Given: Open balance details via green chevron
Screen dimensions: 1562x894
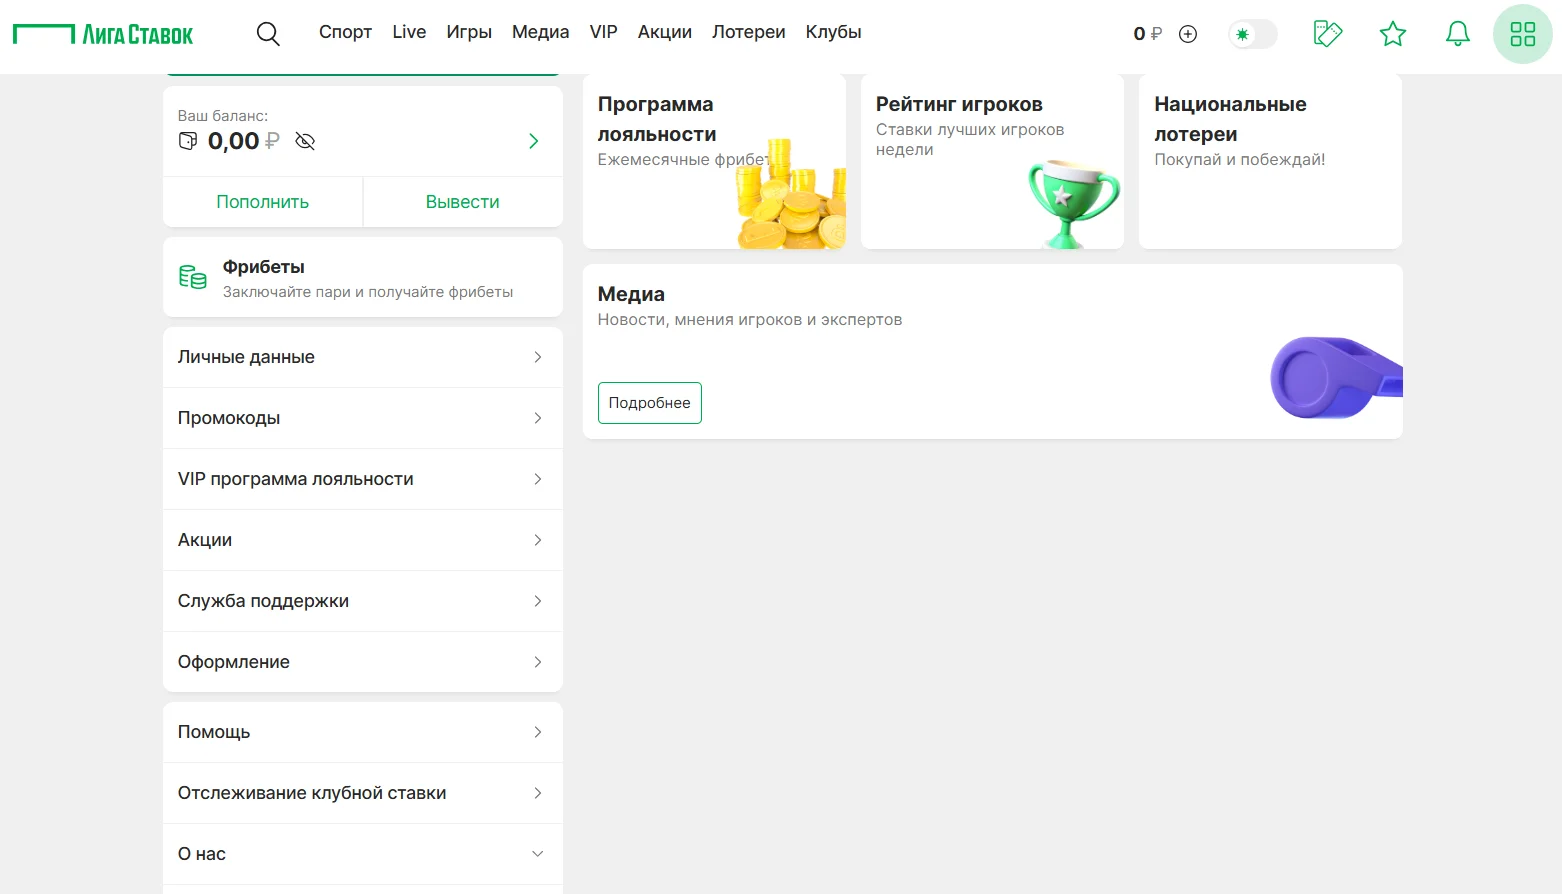Looking at the screenshot, I should [x=533, y=141].
